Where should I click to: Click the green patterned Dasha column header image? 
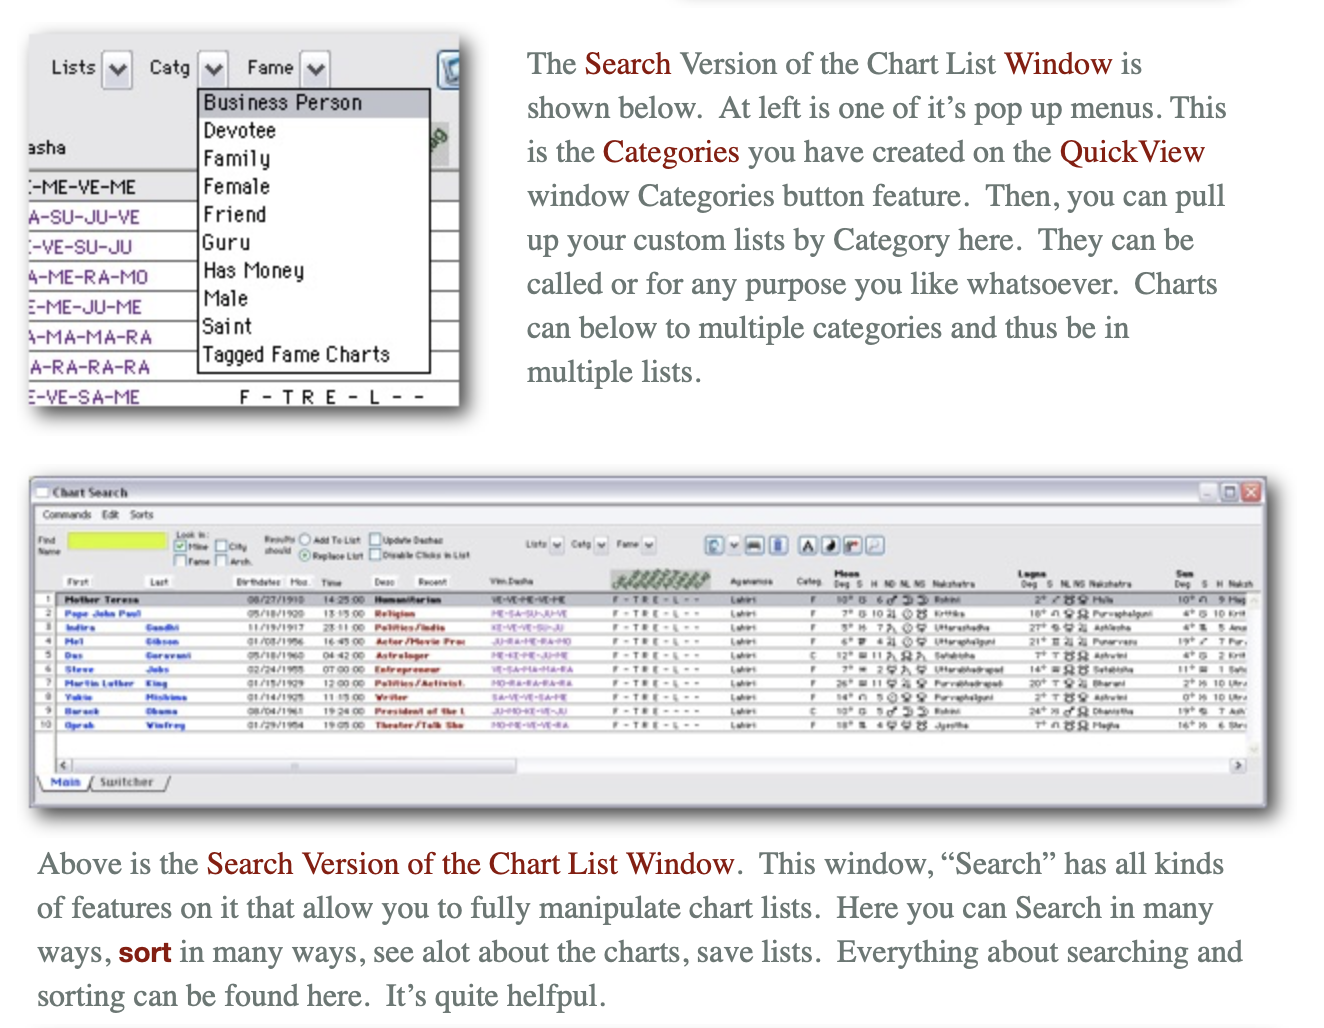pos(660,580)
